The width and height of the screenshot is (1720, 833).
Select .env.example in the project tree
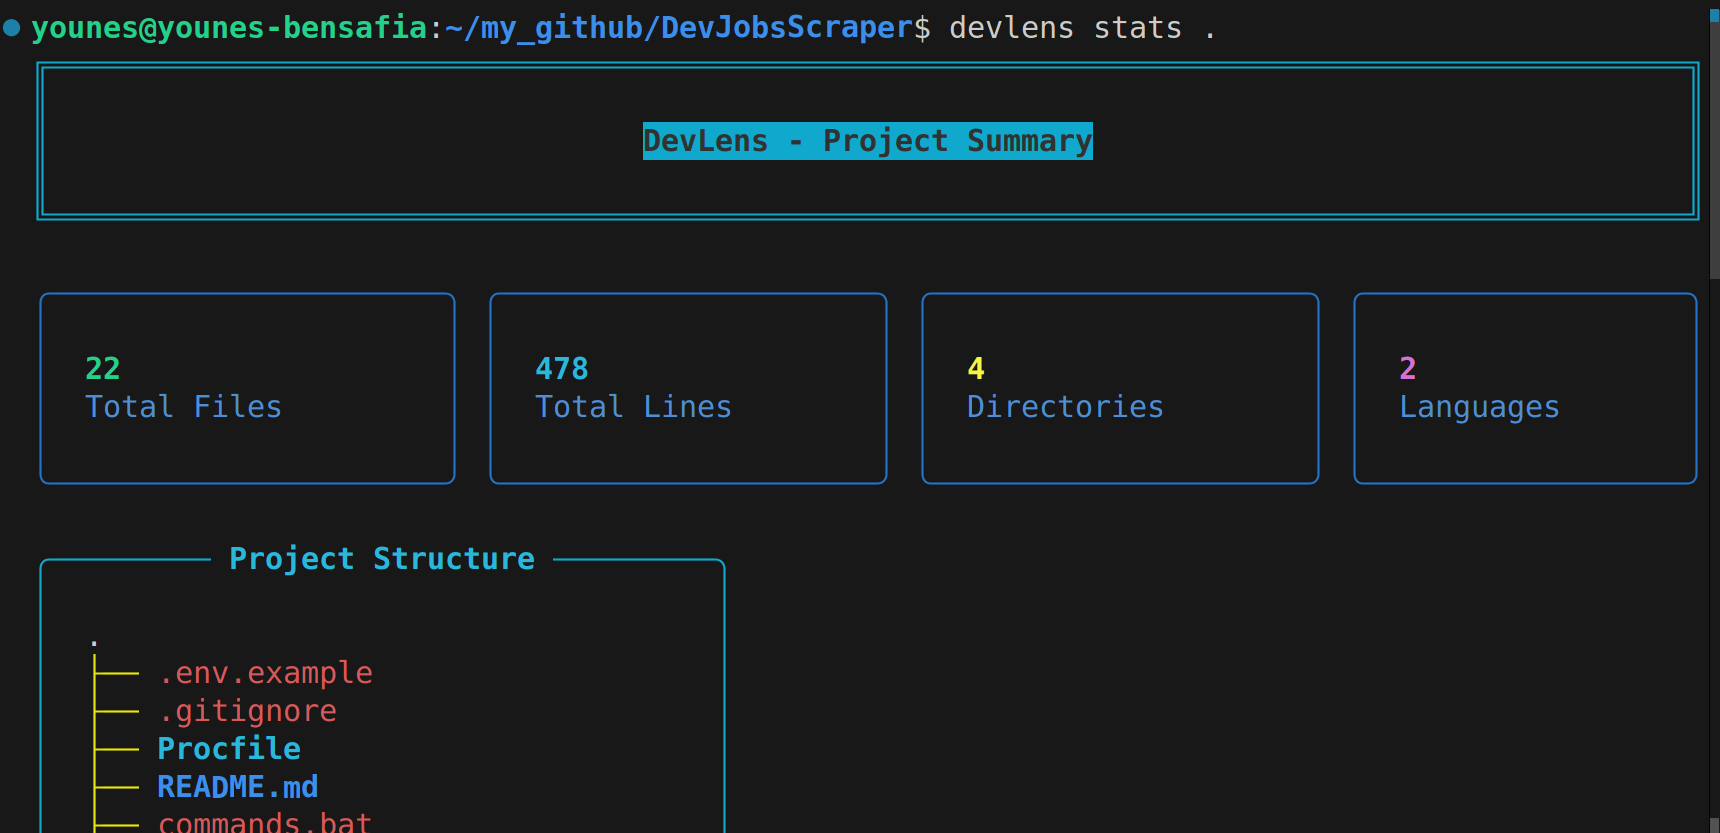[x=265, y=673]
